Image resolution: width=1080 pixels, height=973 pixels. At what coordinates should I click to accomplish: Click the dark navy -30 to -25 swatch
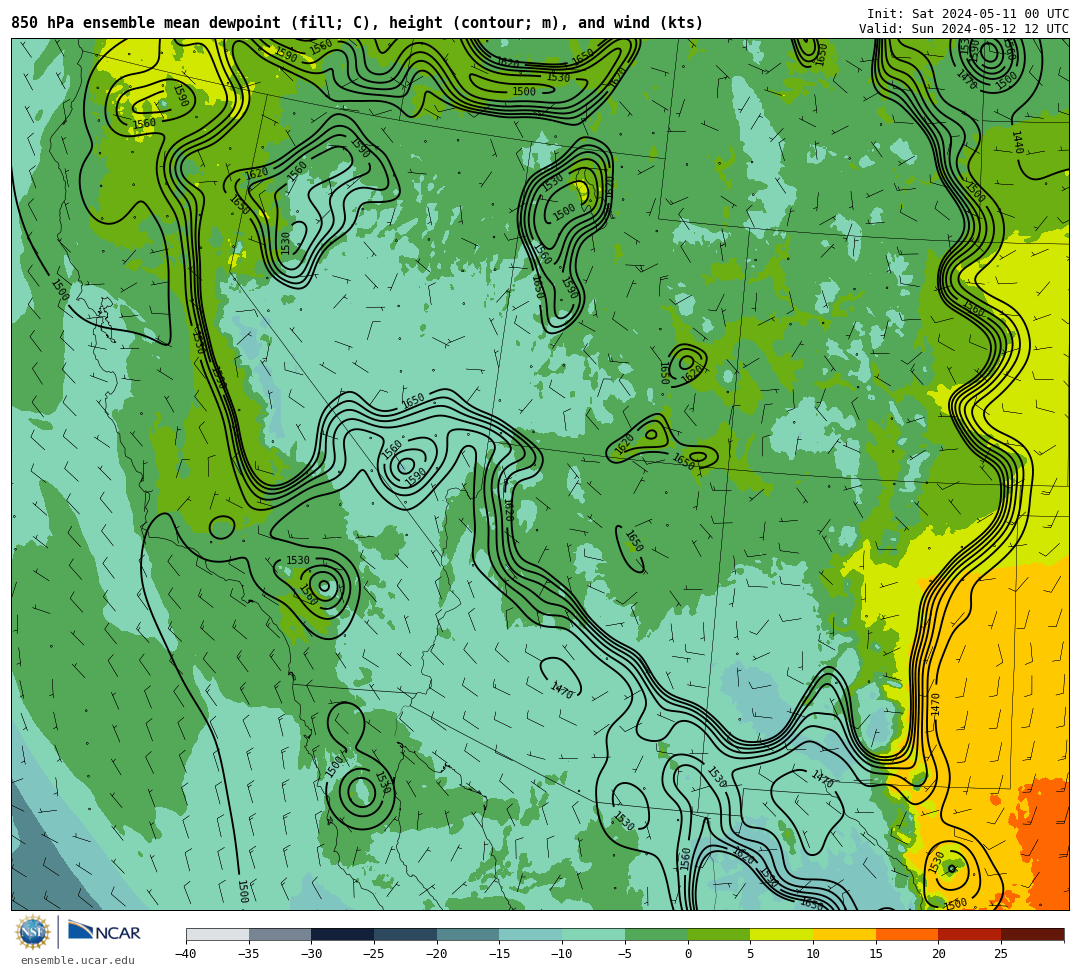point(343,934)
